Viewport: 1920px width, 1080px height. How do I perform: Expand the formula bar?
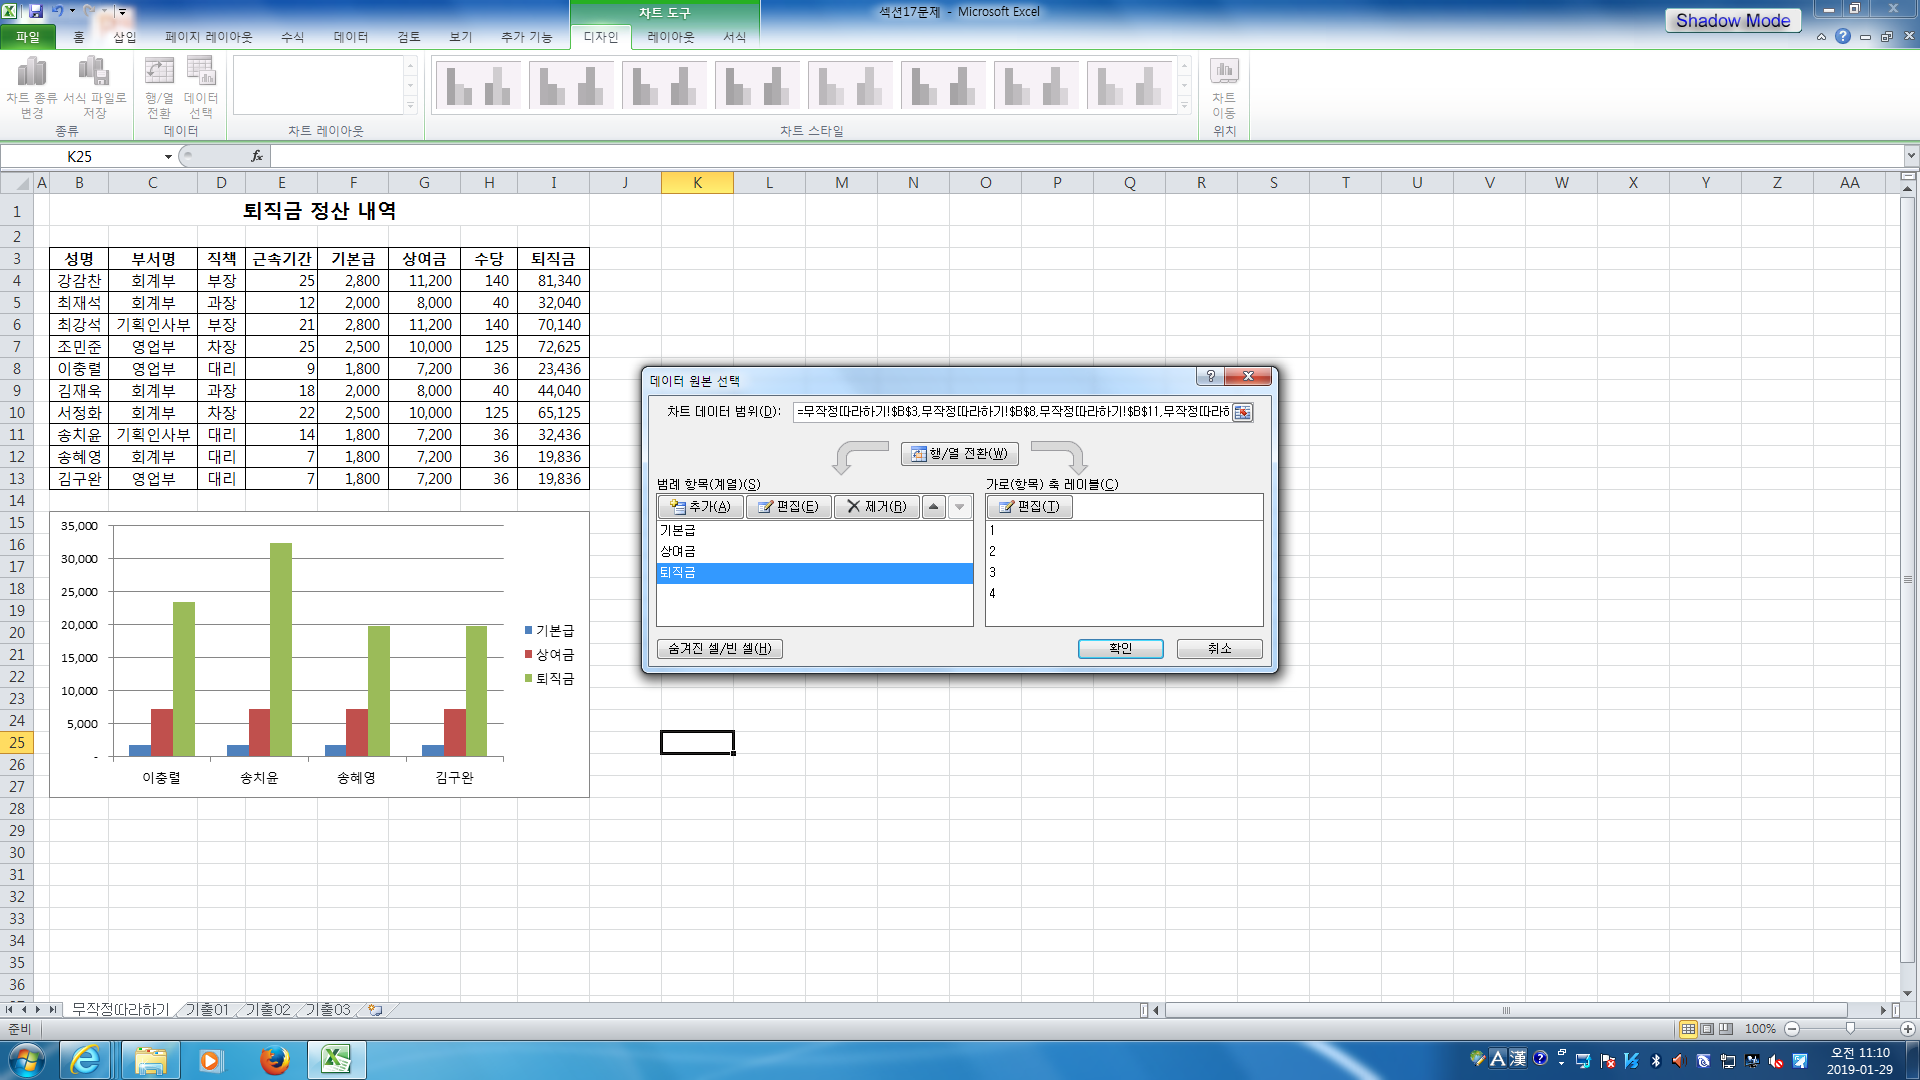tap(1911, 156)
